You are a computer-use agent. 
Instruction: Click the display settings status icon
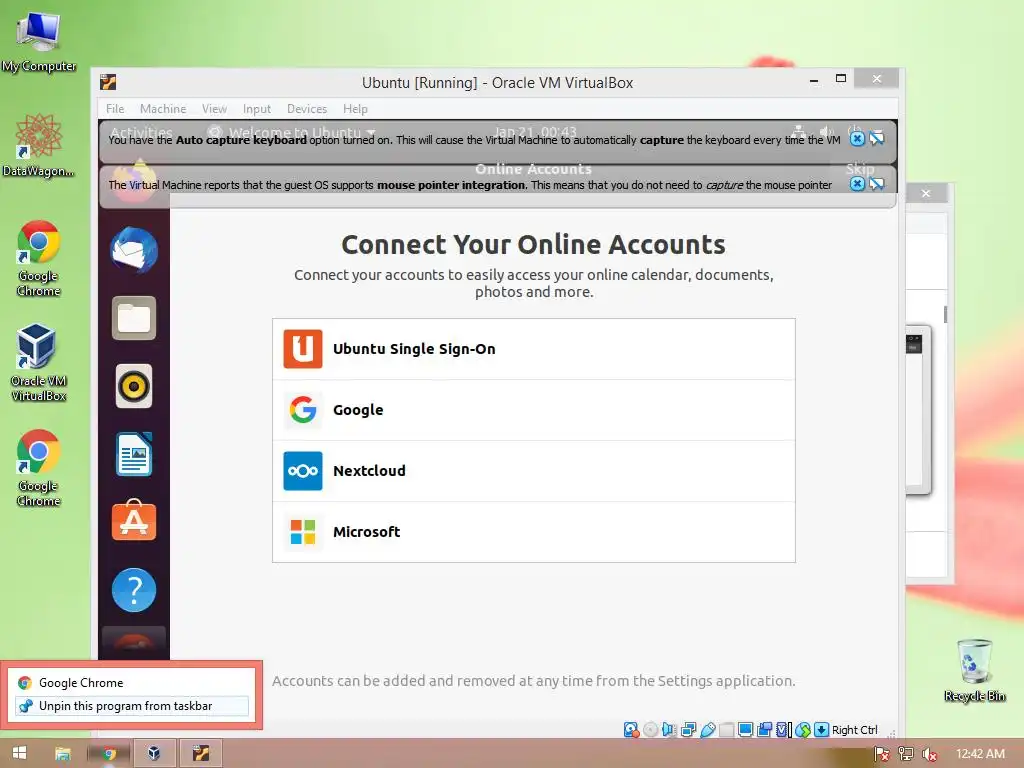(x=745, y=729)
